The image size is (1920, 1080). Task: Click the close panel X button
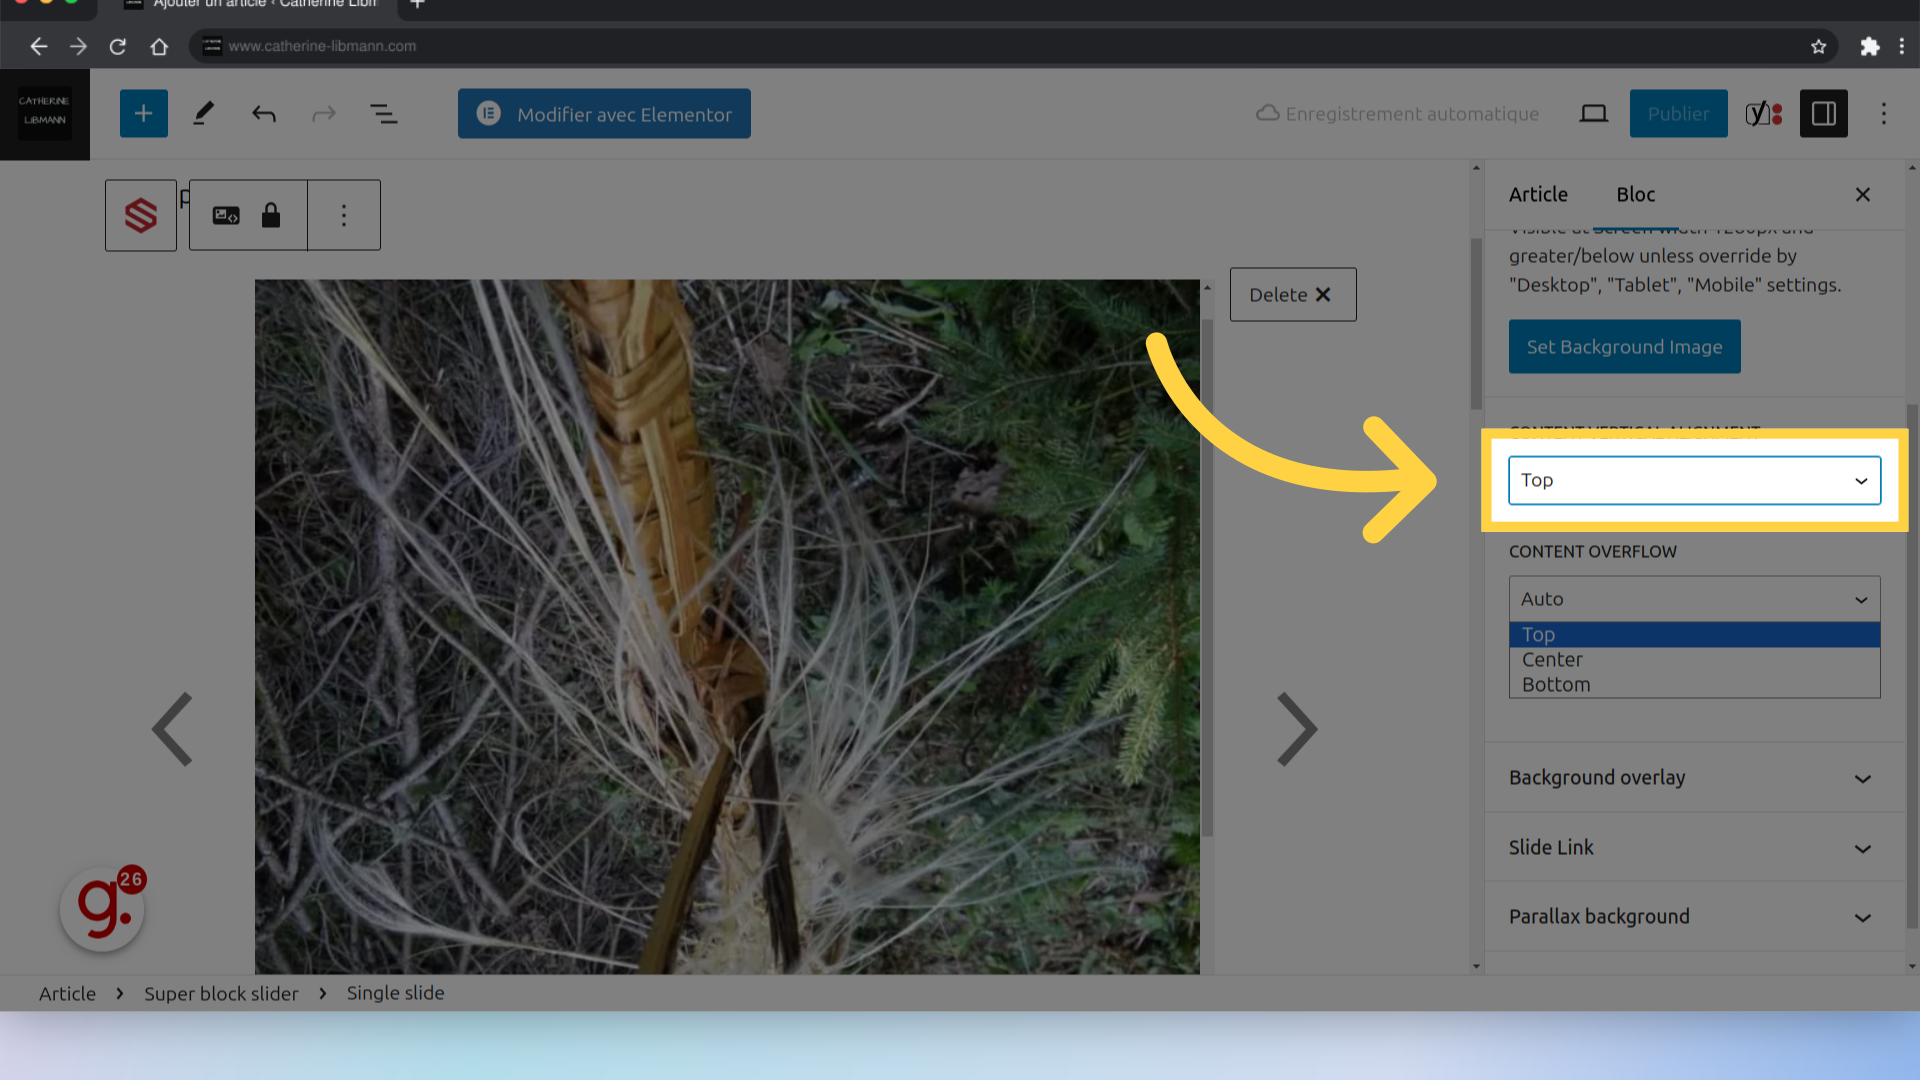tap(1863, 195)
